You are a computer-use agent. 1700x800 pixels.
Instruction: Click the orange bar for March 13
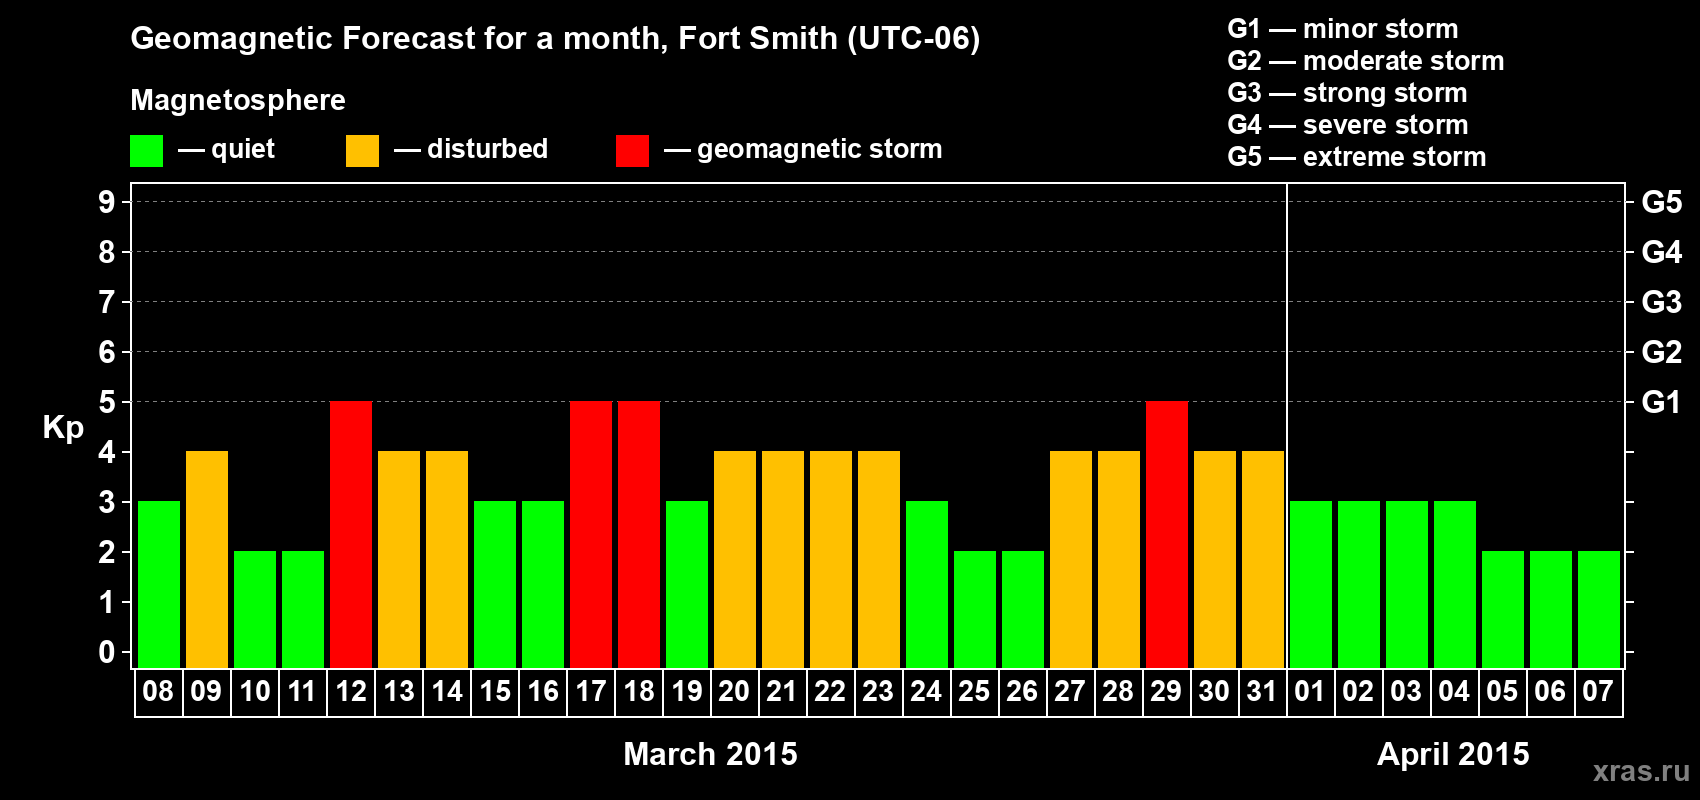pos(399,559)
